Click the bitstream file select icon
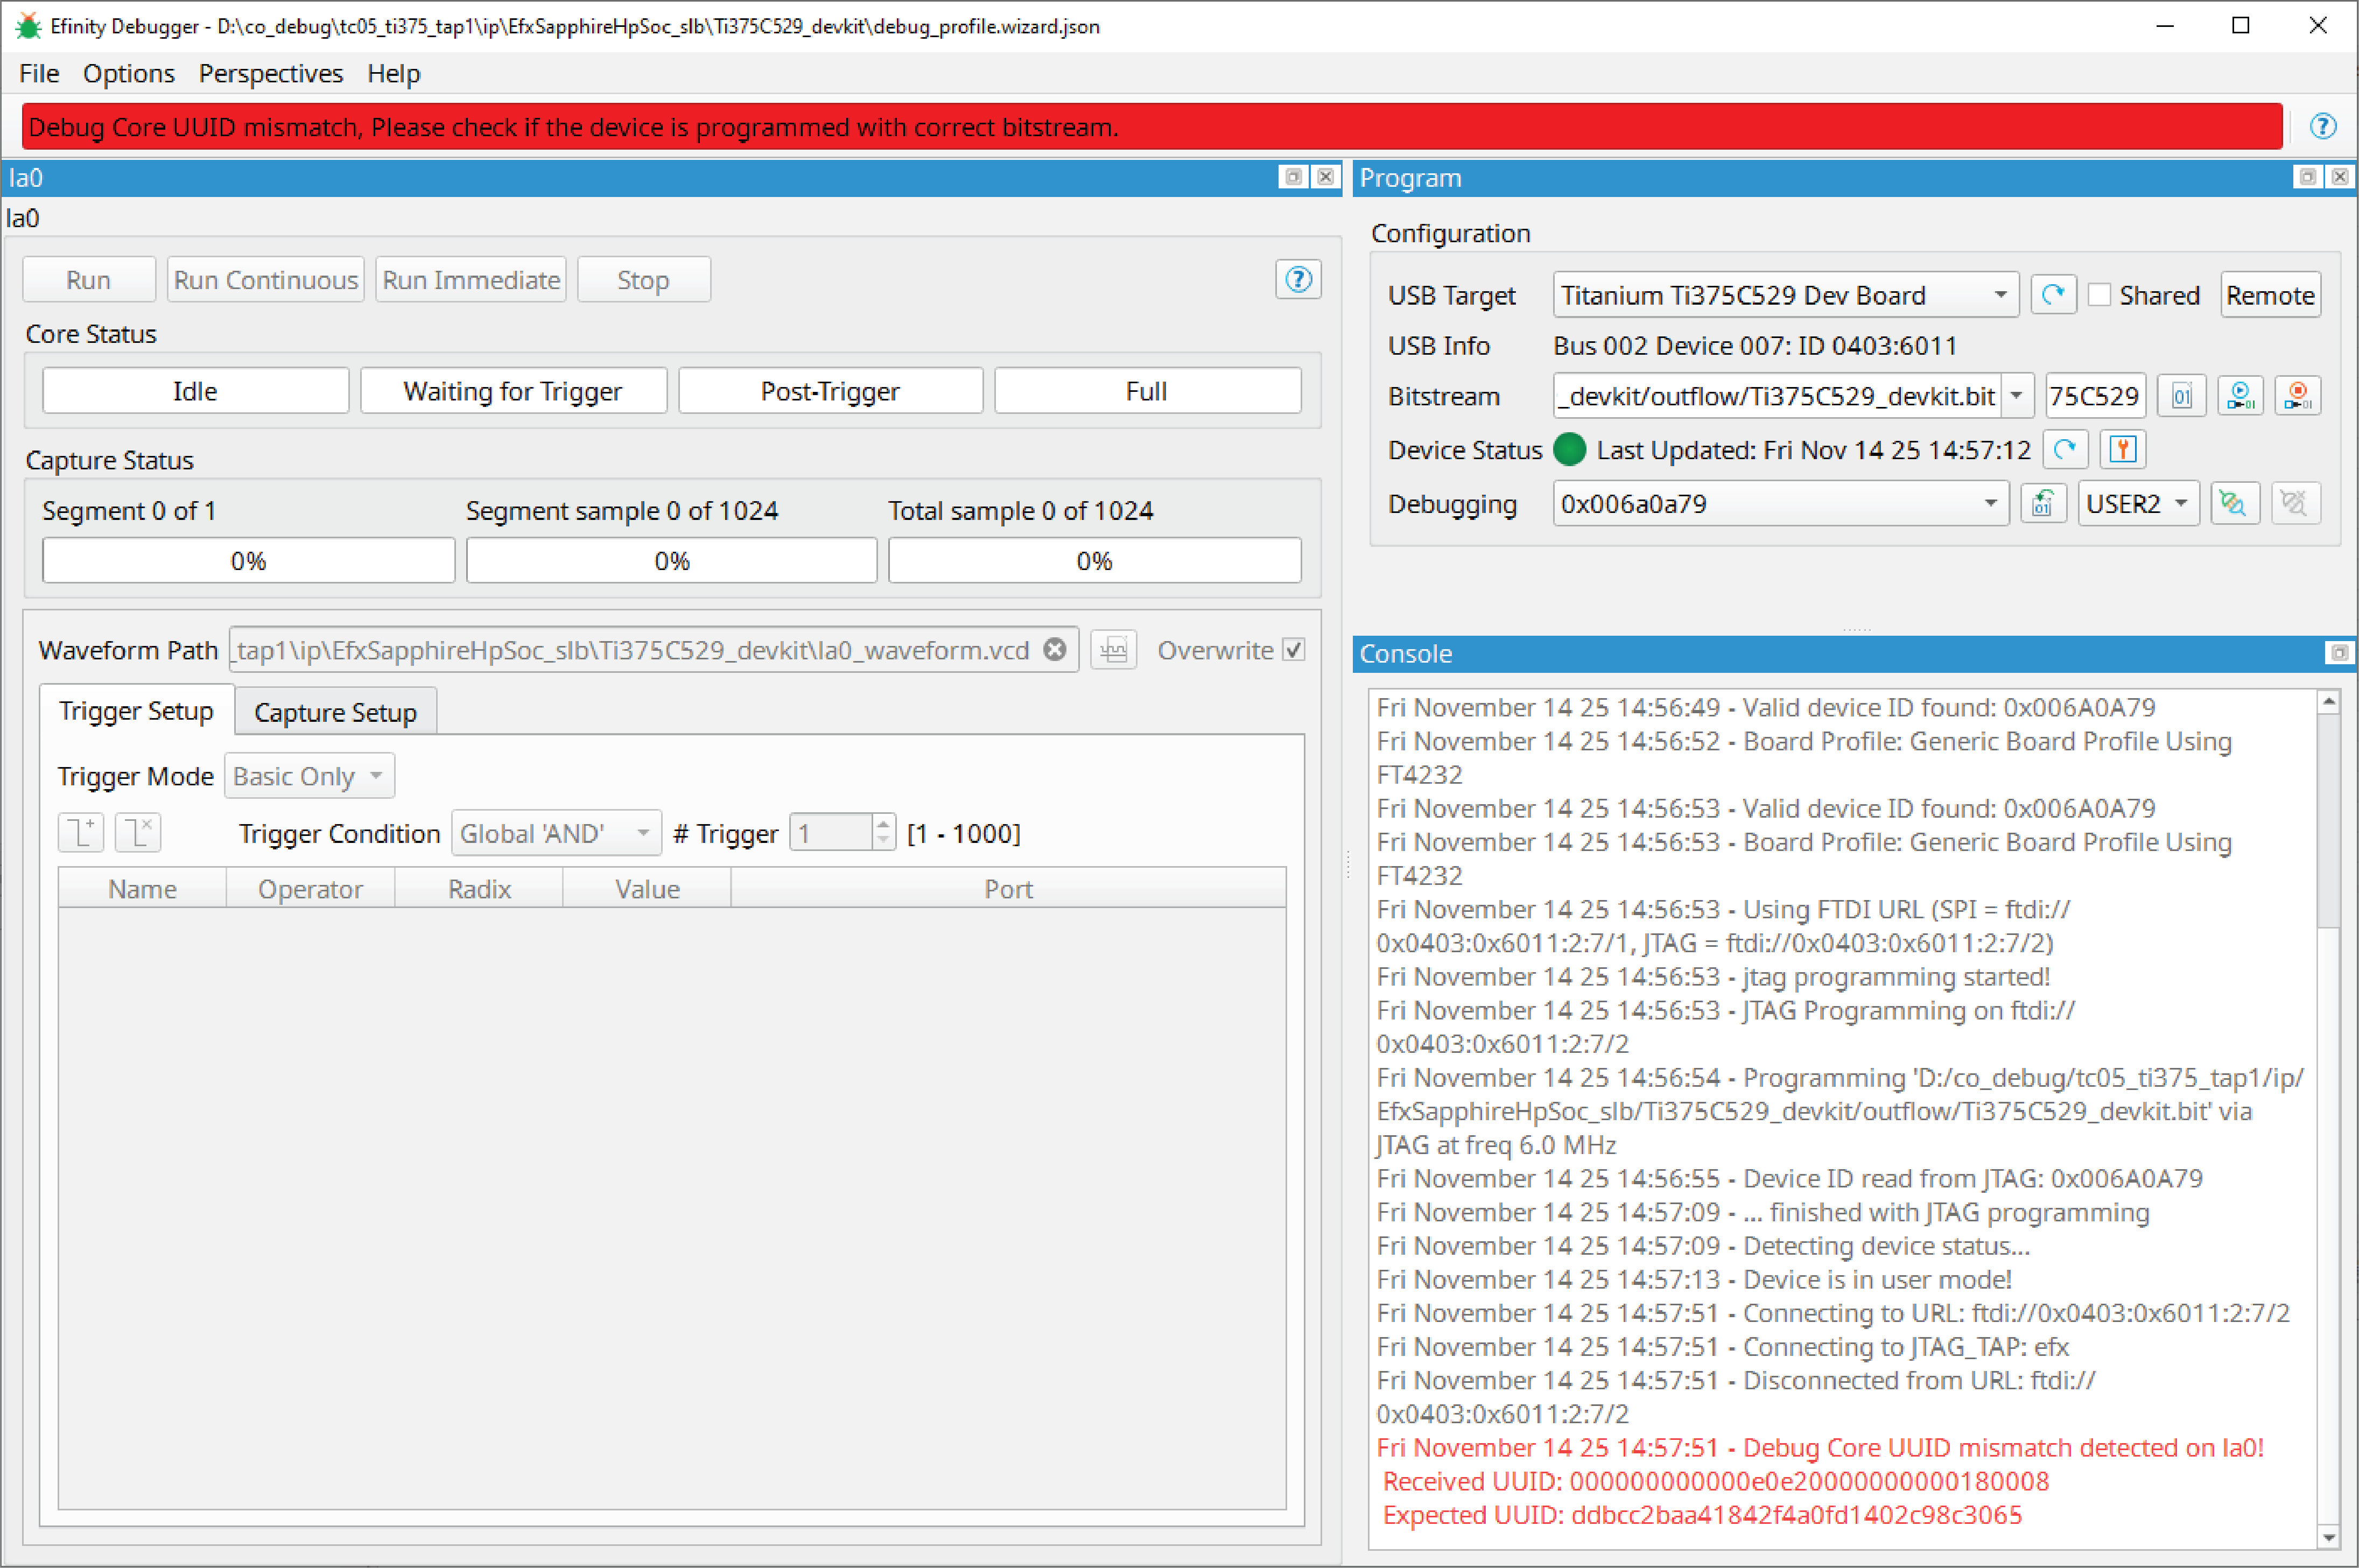 [x=2181, y=396]
